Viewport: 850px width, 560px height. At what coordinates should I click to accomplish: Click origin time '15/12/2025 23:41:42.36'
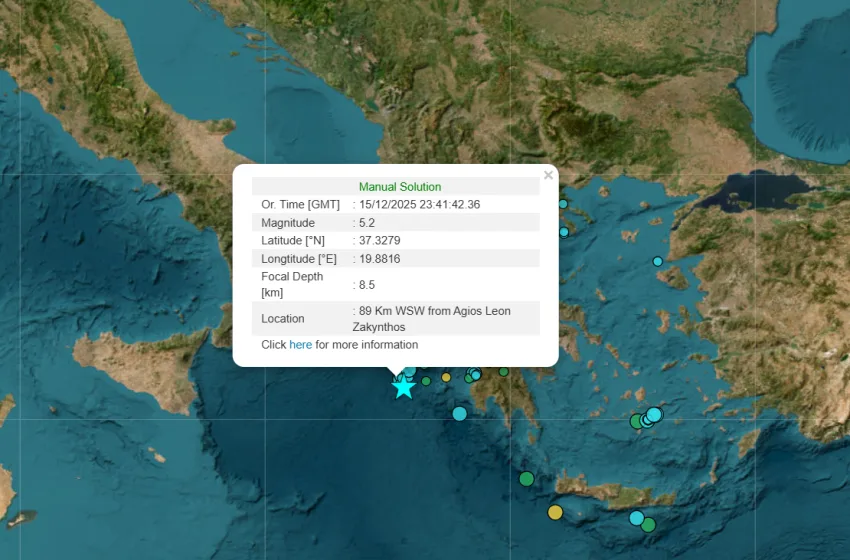click(x=420, y=204)
